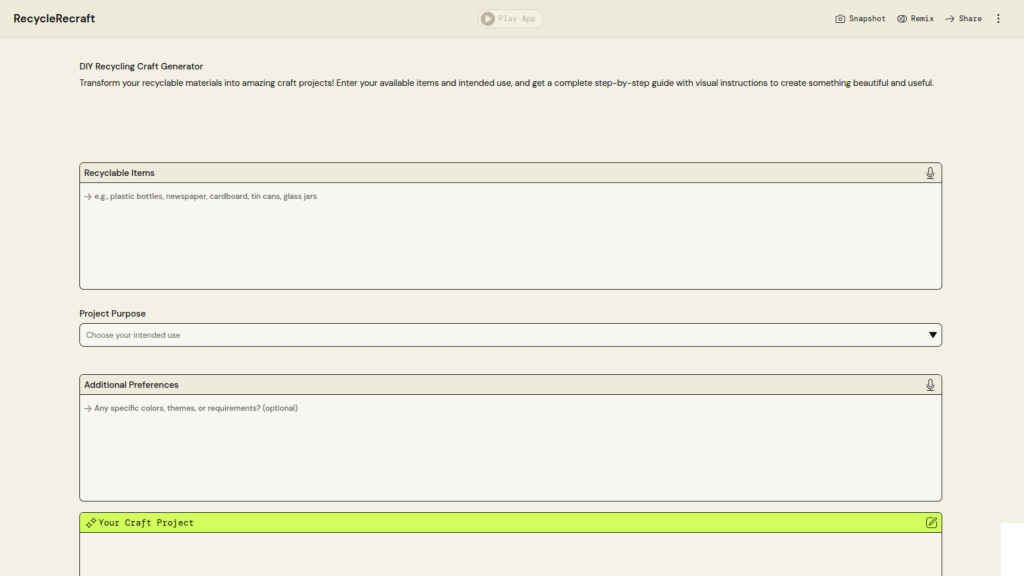Click the Share arrow icon
This screenshot has width=1024, height=576.
(x=950, y=19)
